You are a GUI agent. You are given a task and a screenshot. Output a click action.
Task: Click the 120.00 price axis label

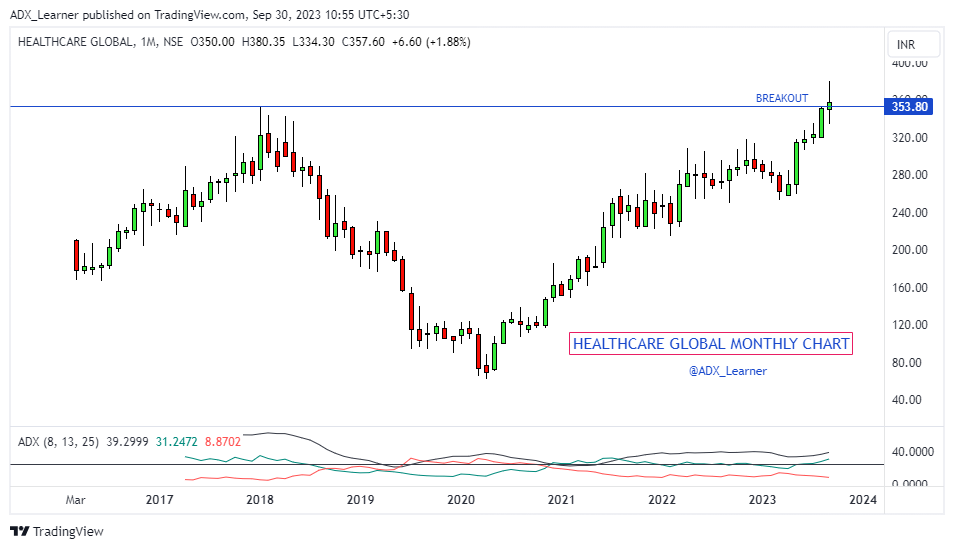point(910,325)
